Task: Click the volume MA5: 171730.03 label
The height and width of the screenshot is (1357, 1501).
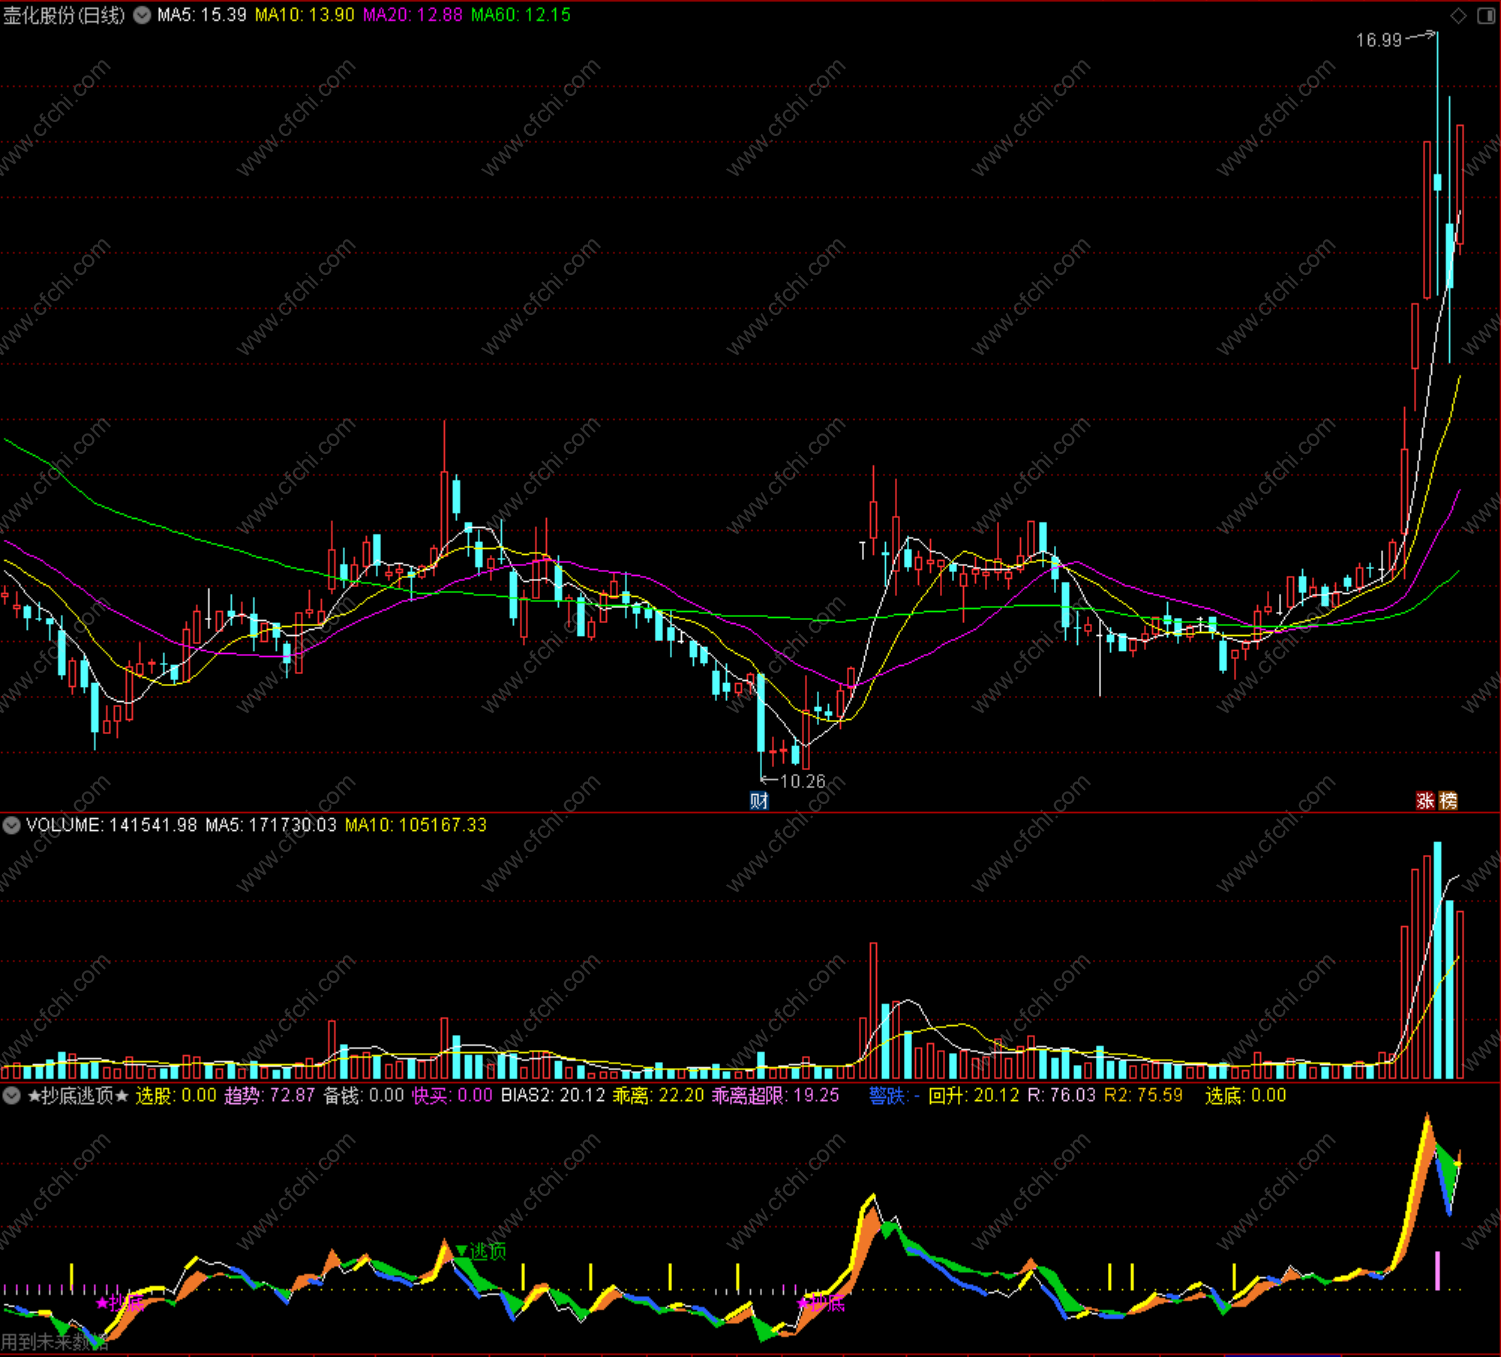Action: click(x=271, y=825)
